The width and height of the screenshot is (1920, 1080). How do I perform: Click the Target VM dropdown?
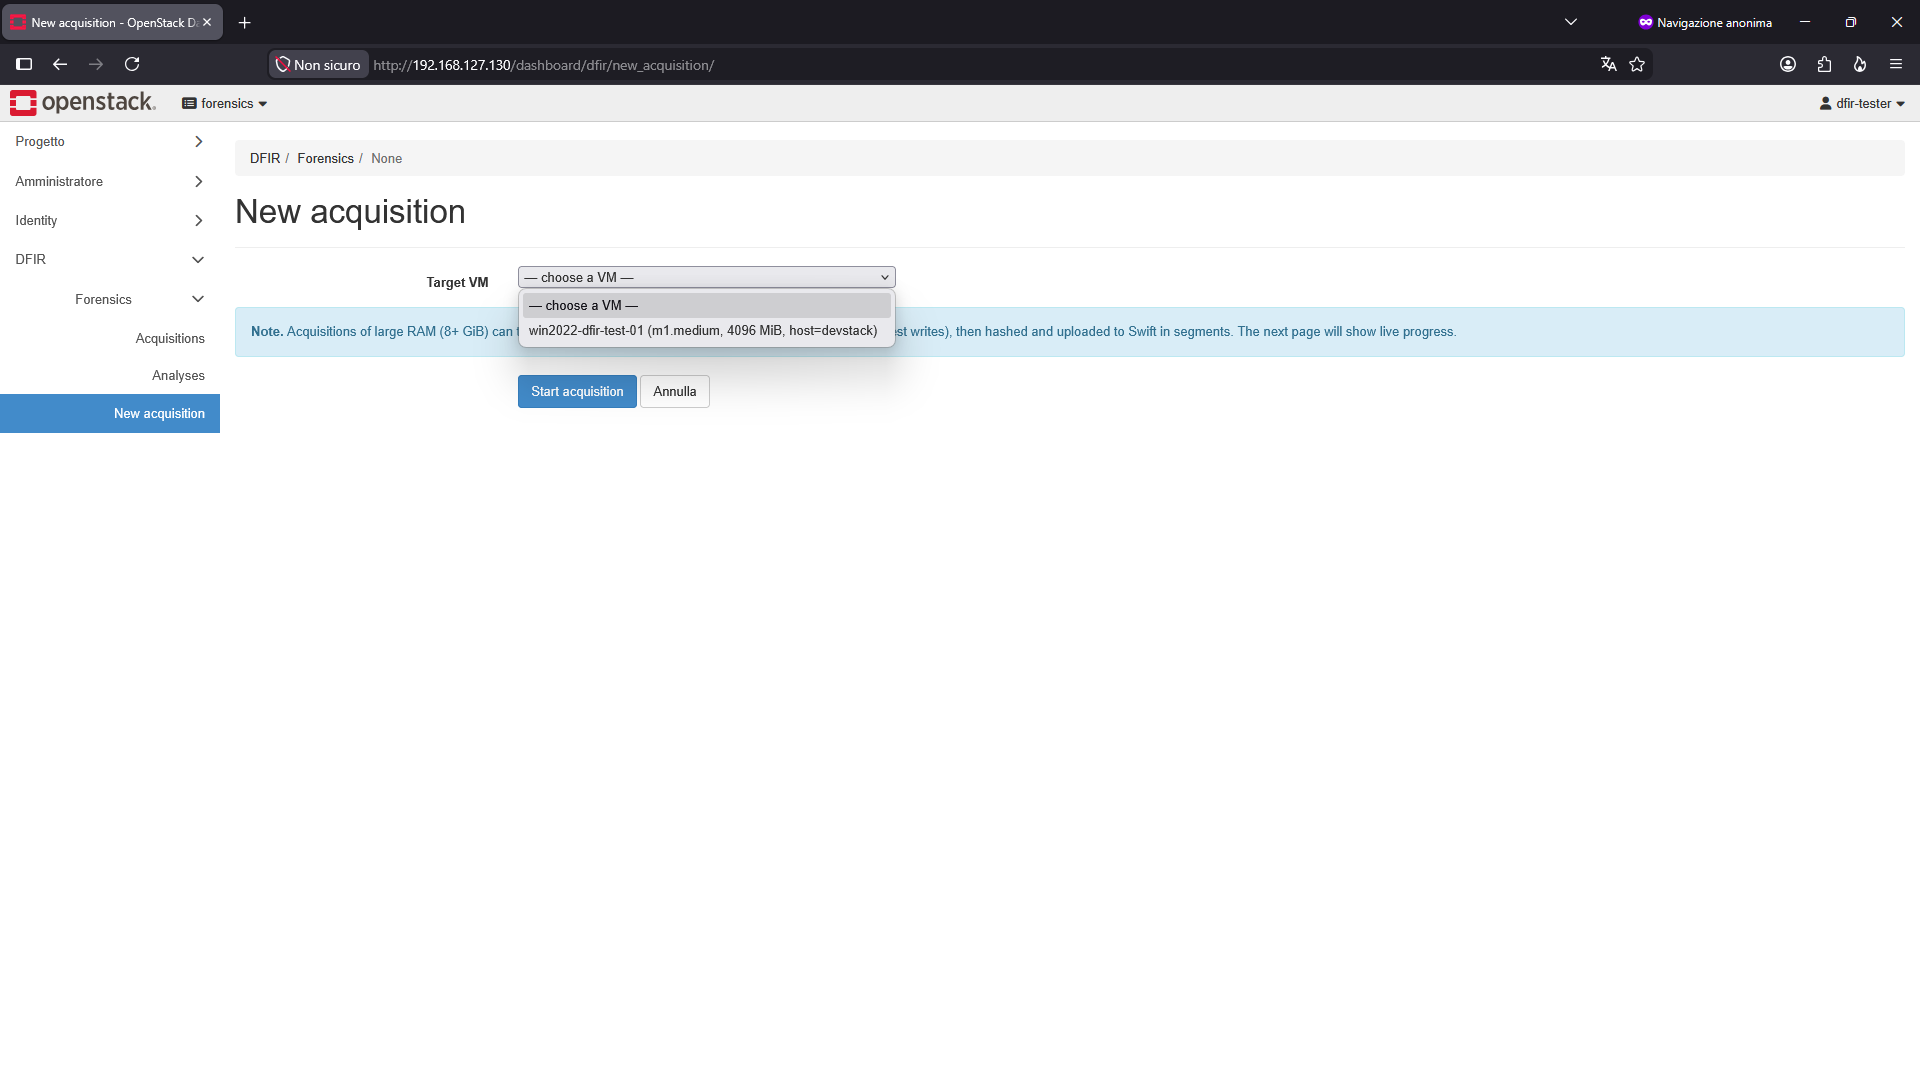(x=706, y=277)
